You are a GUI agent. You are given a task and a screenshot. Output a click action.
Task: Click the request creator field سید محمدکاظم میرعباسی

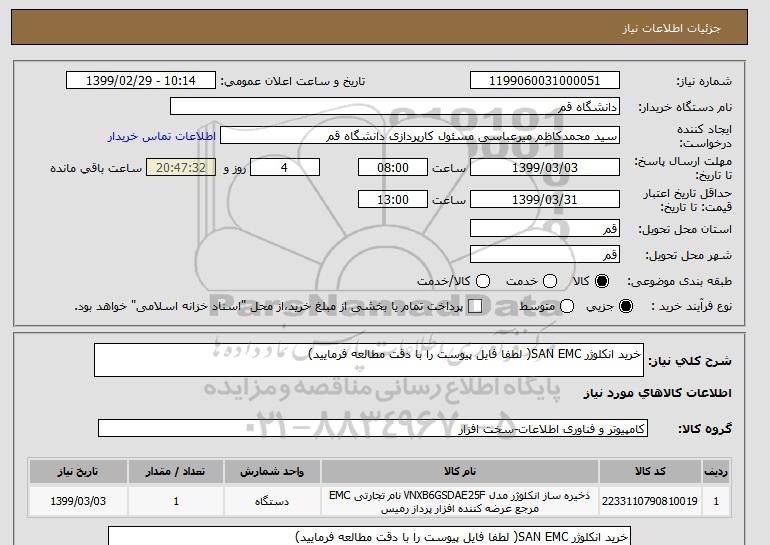[420, 136]
